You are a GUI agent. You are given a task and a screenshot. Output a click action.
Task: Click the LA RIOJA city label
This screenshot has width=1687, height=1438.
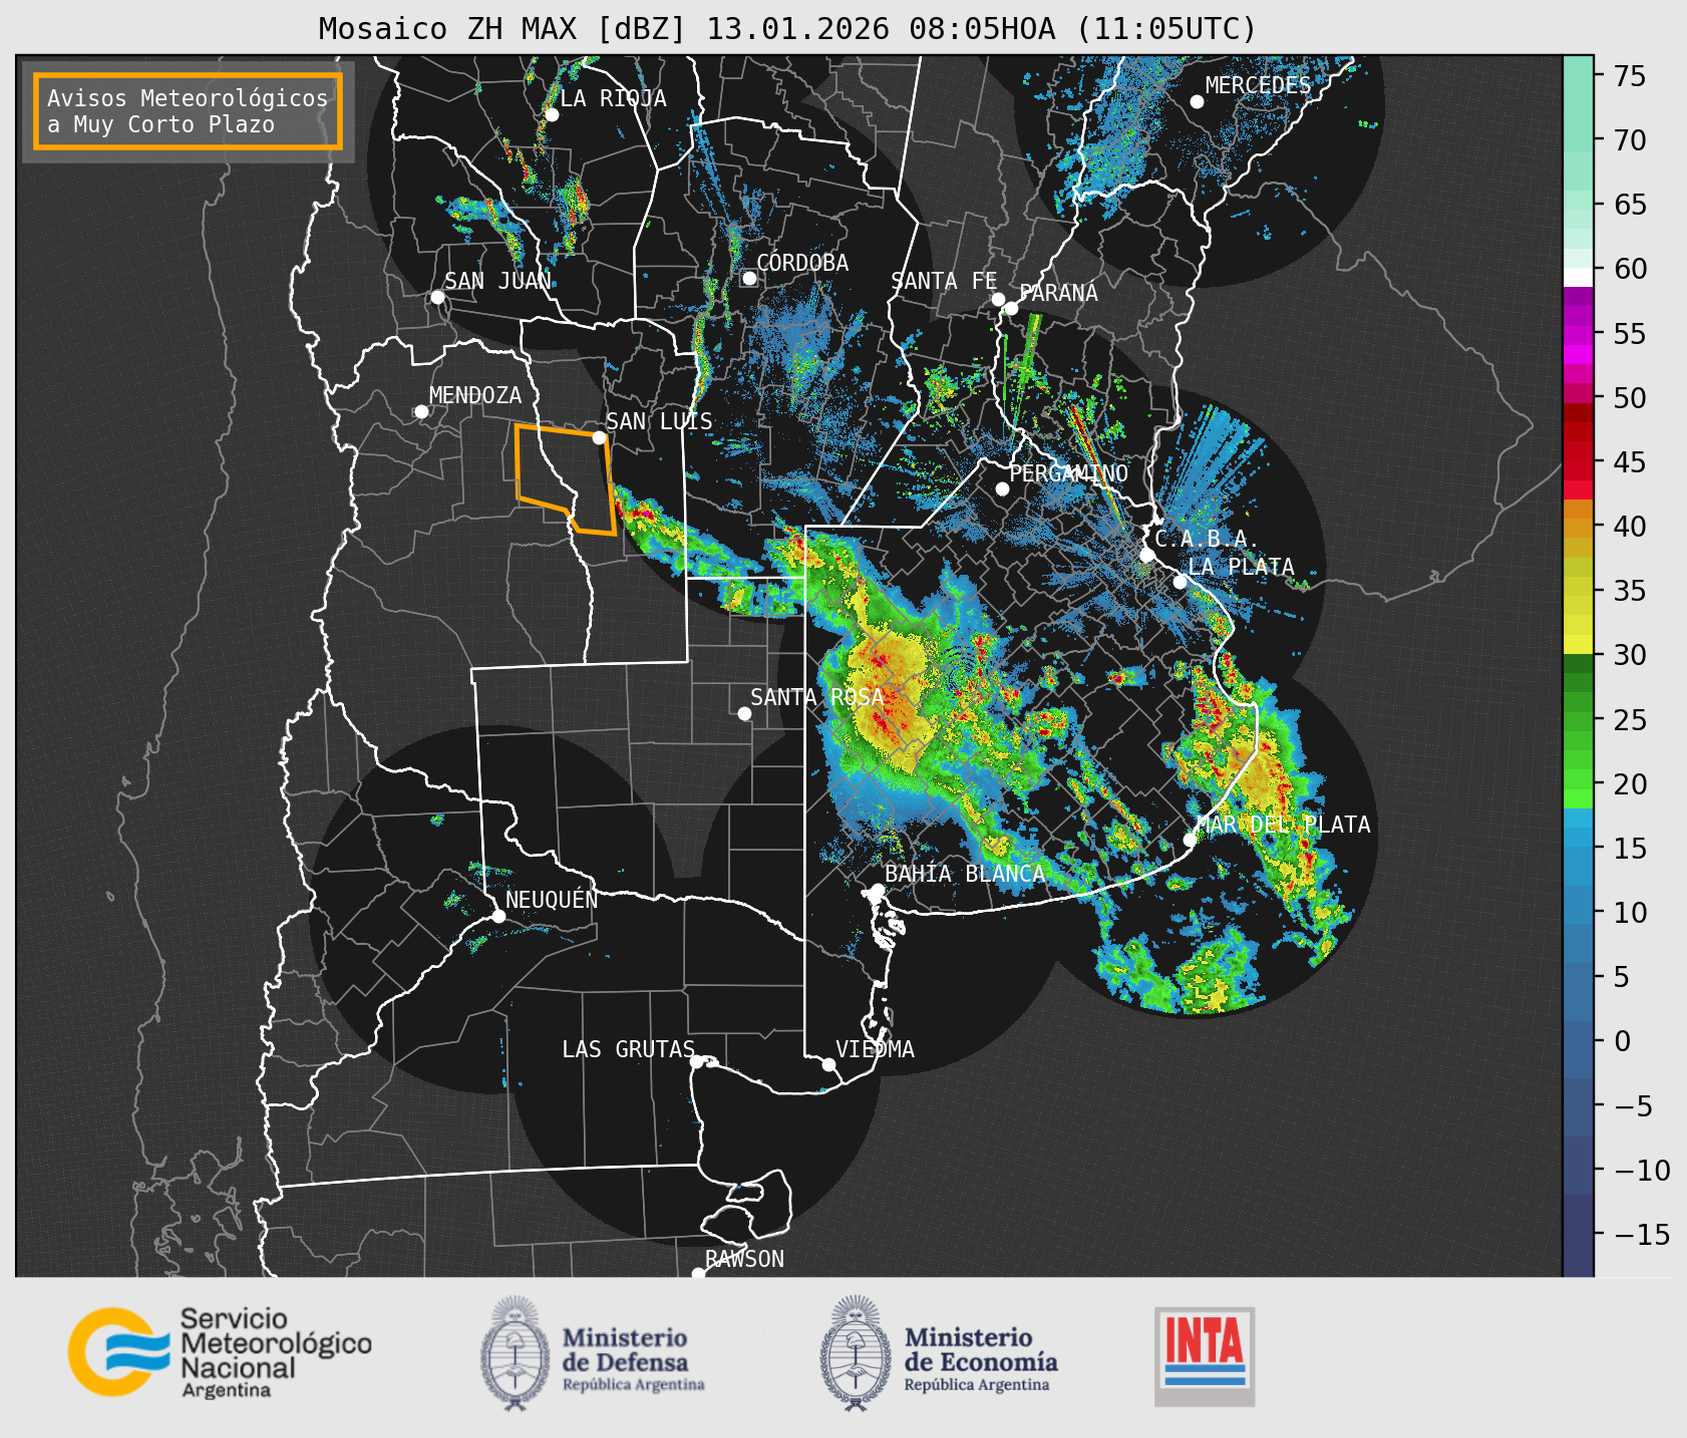point(613,98)
